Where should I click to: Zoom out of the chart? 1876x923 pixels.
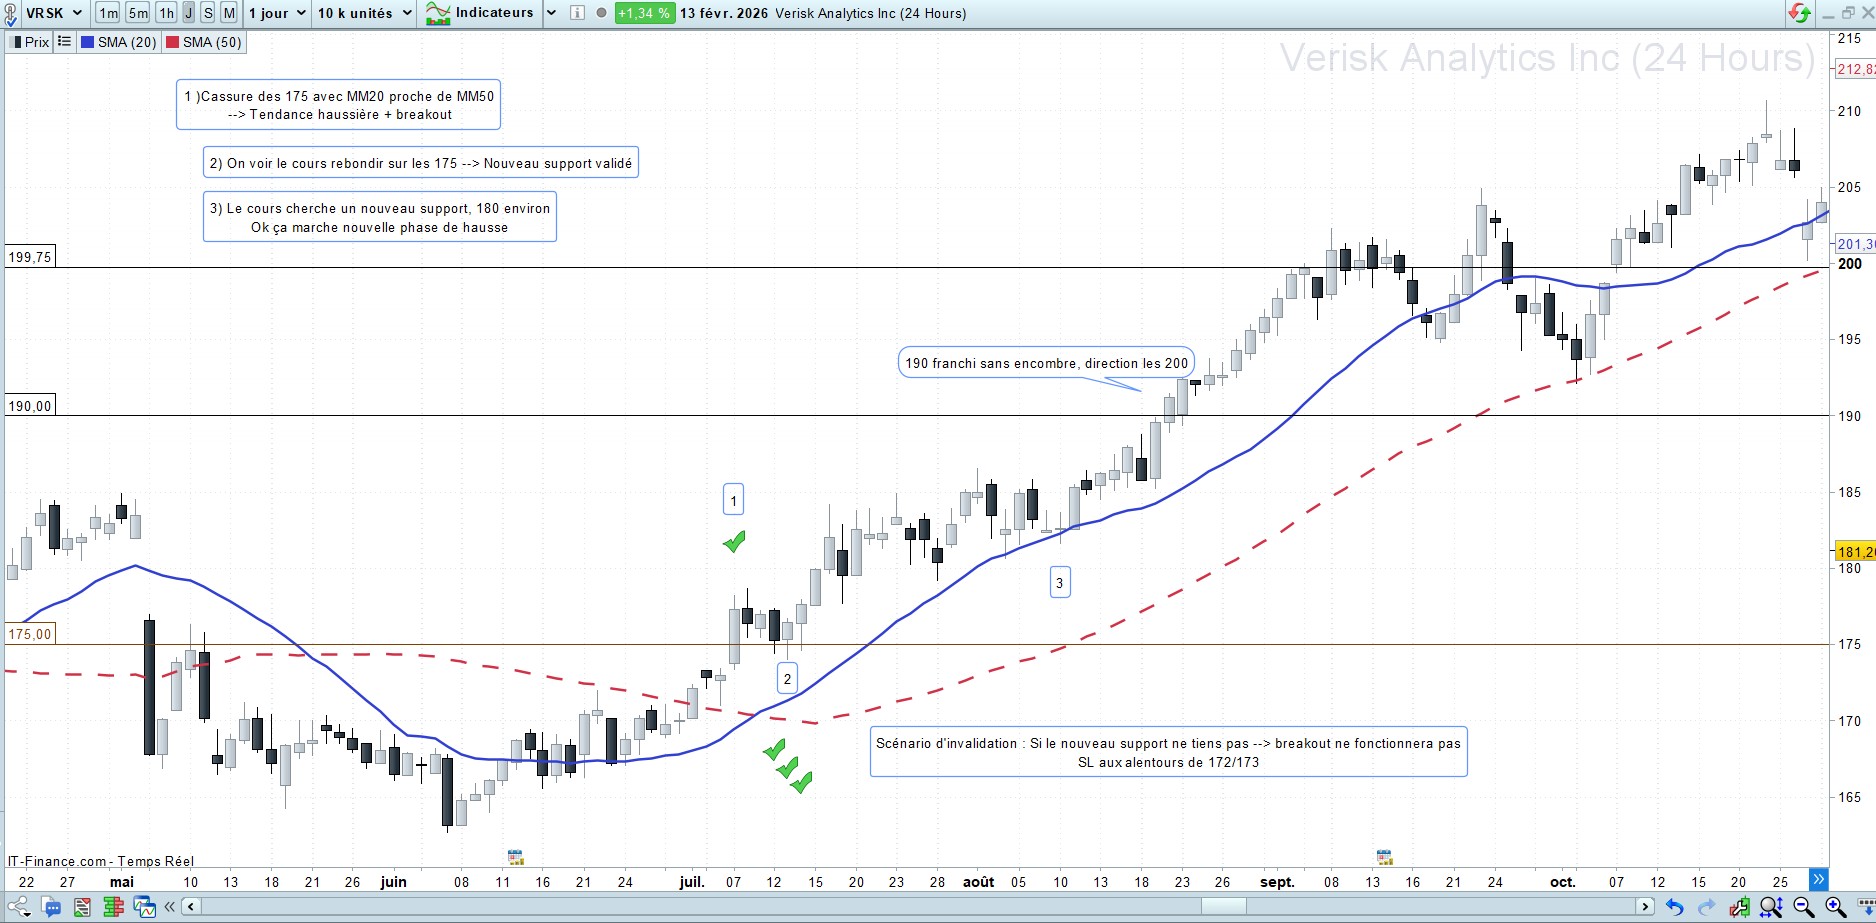(x=1804, y=907)
